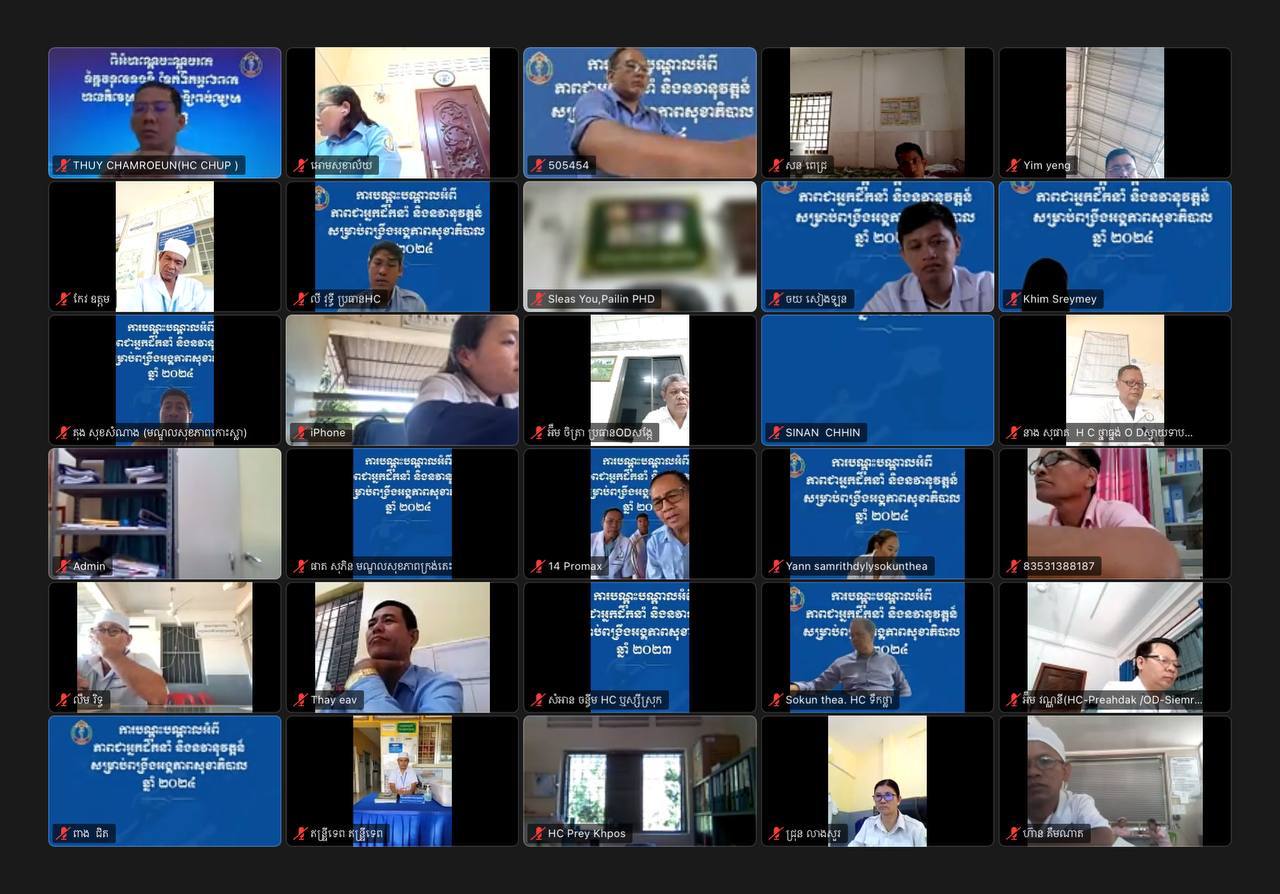Click the muted microphone icon next to 505454
1280x894 pixels.
point(538,166)
